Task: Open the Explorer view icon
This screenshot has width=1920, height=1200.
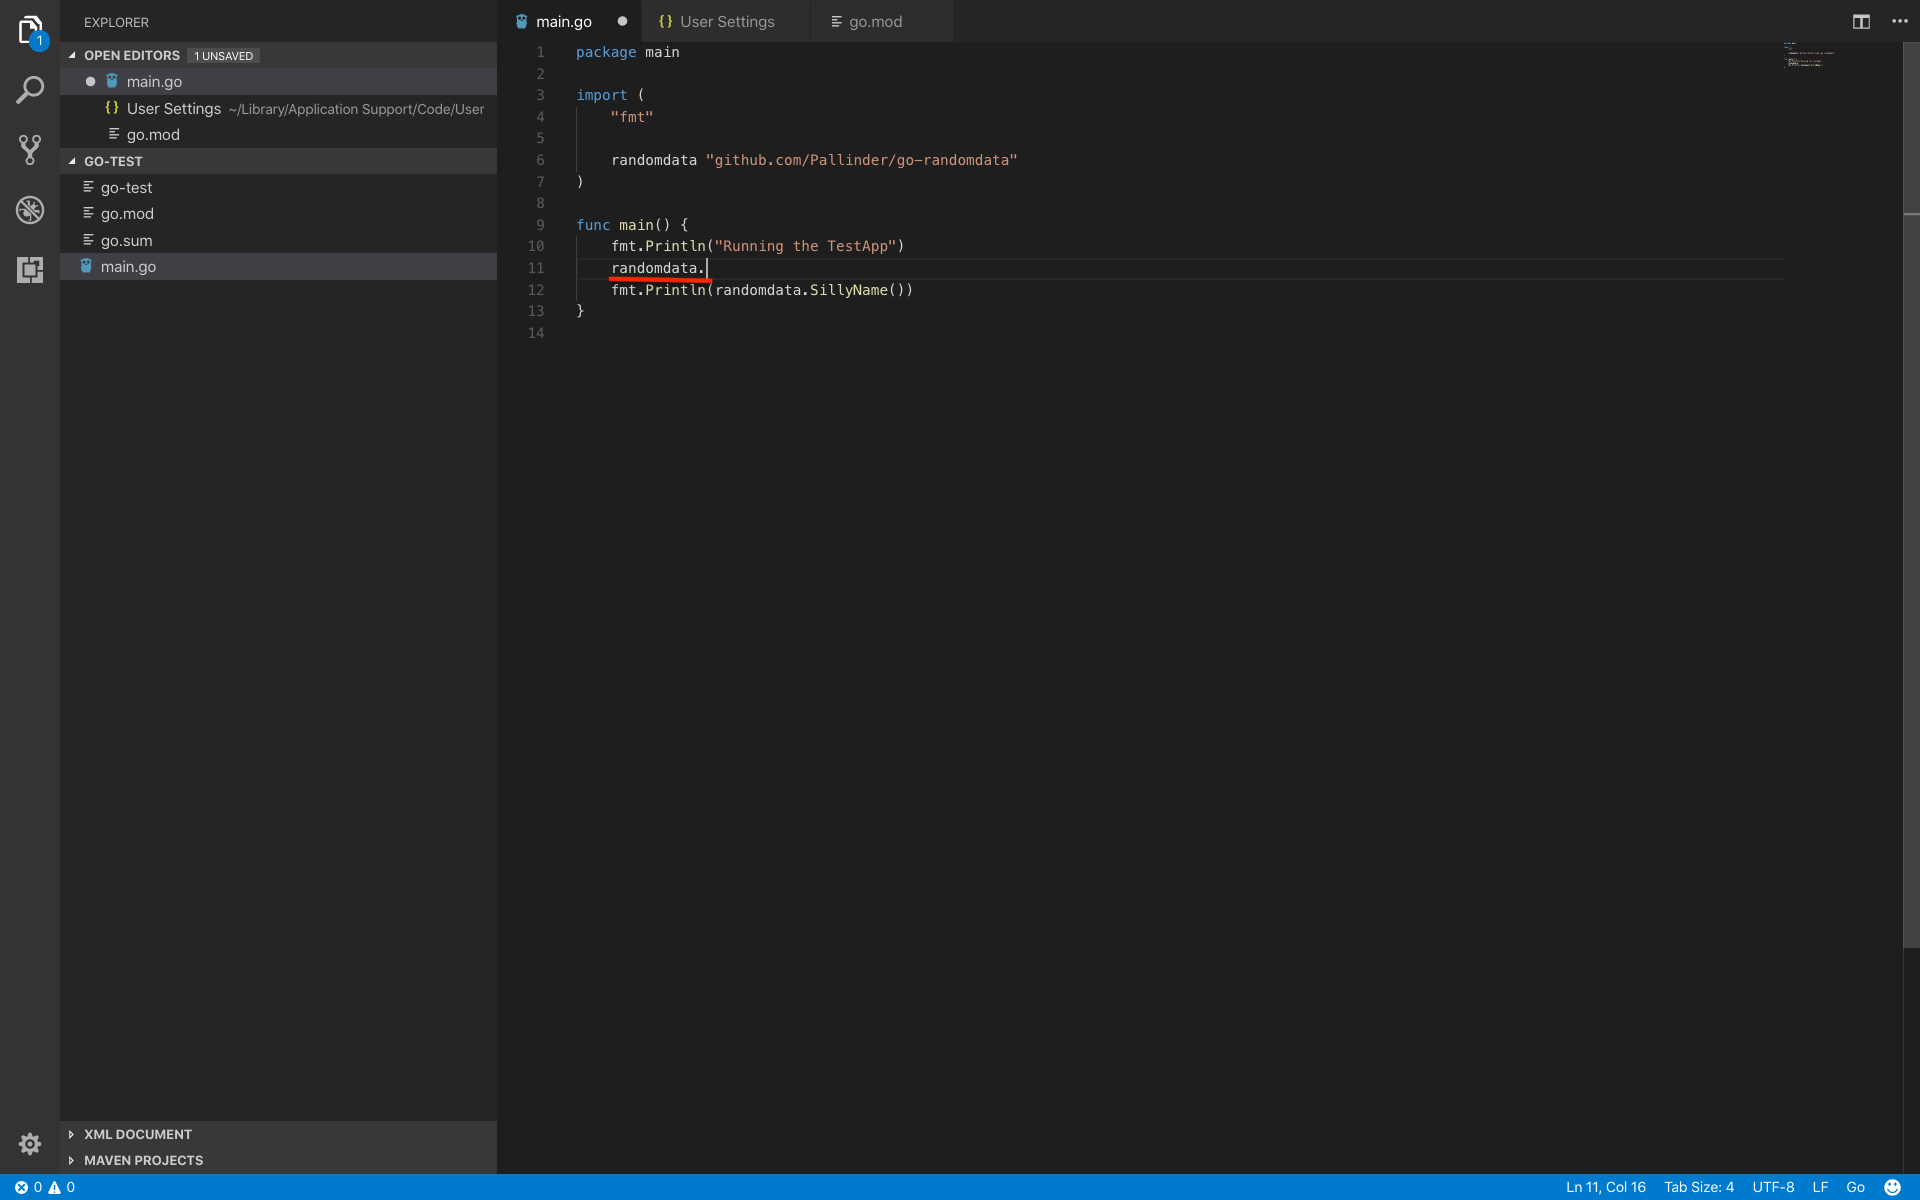Action: coord(30,30)
